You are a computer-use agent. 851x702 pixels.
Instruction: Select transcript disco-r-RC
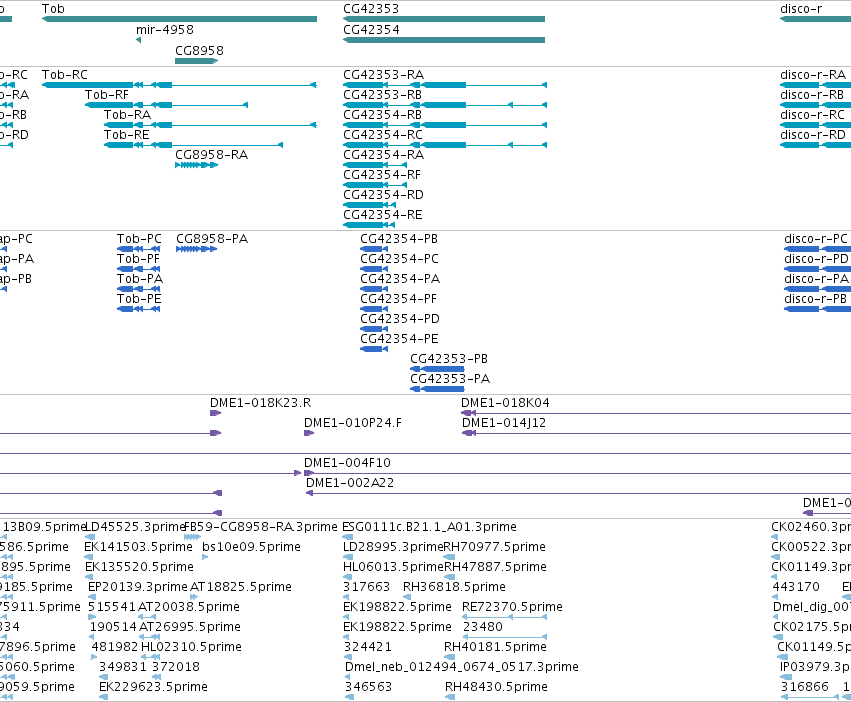[812, 115]
